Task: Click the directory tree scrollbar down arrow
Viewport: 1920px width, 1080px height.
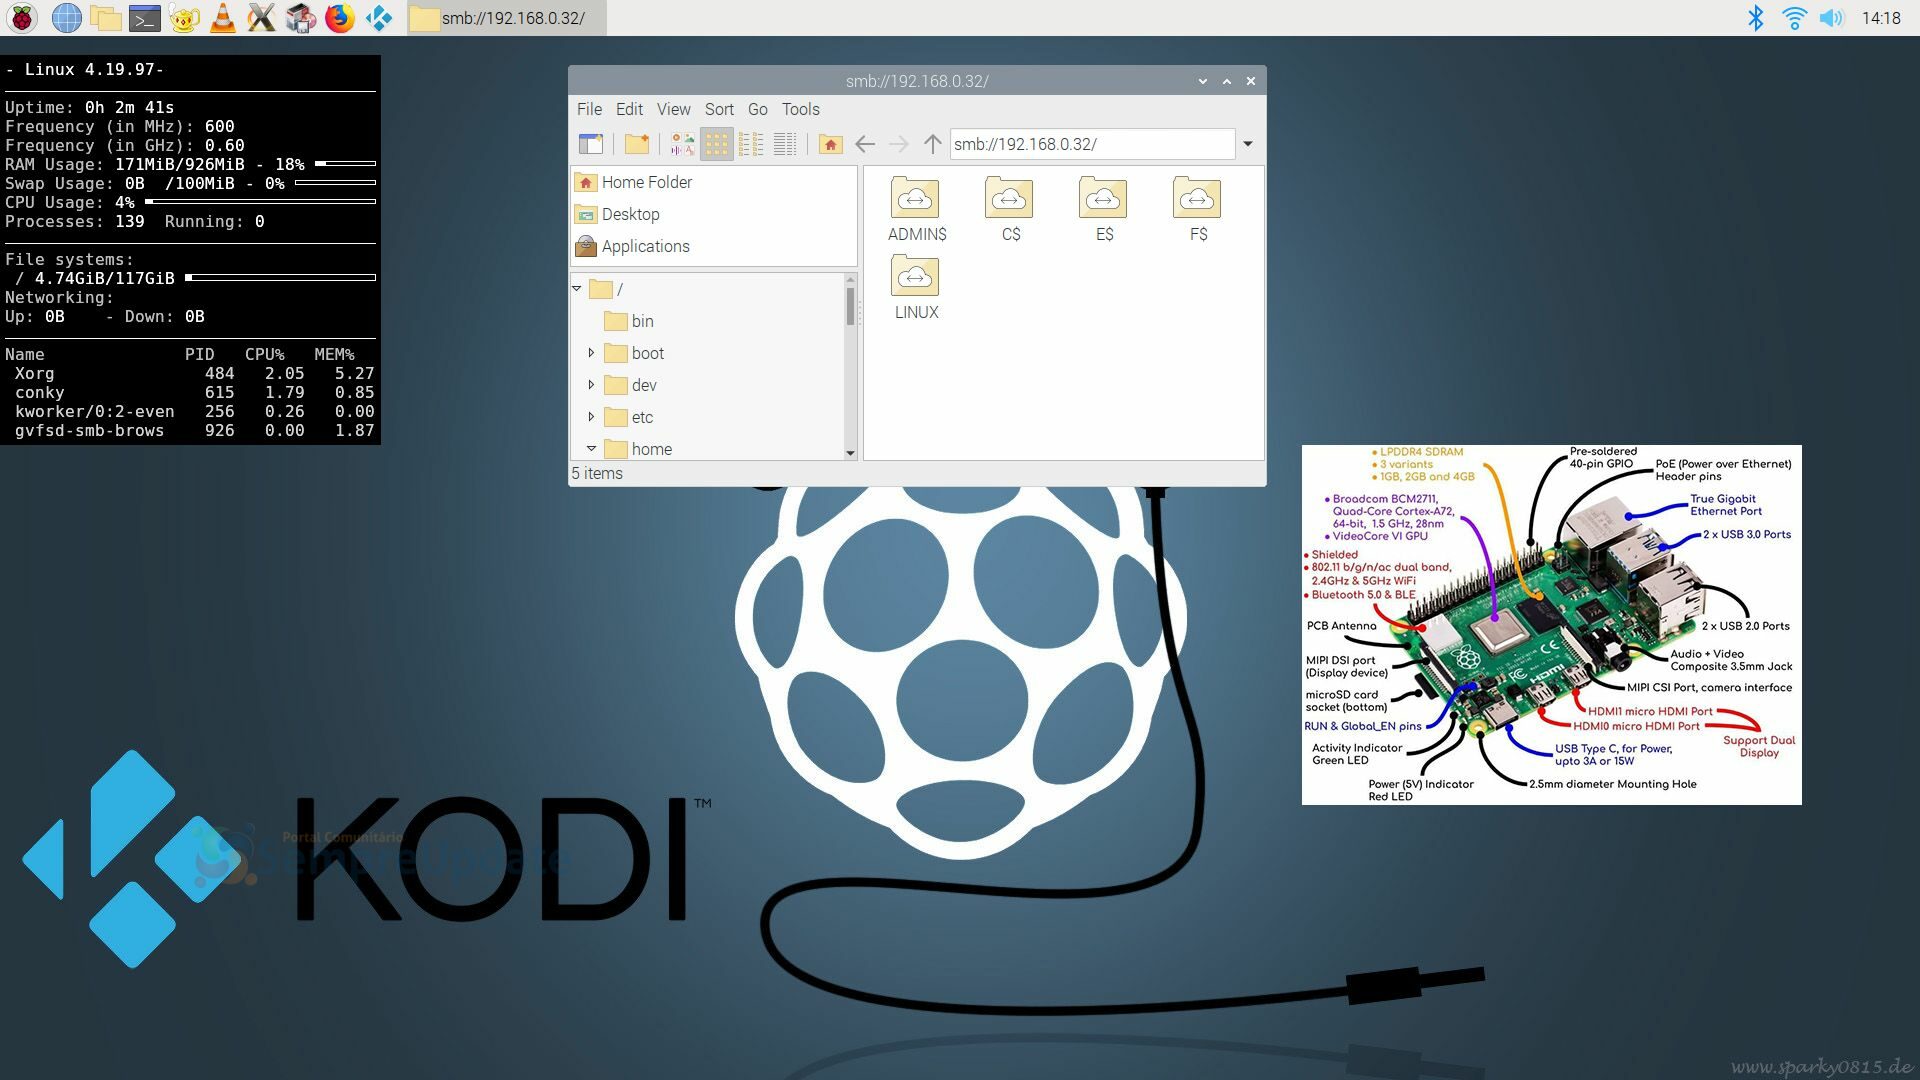Action: (851, 453)
